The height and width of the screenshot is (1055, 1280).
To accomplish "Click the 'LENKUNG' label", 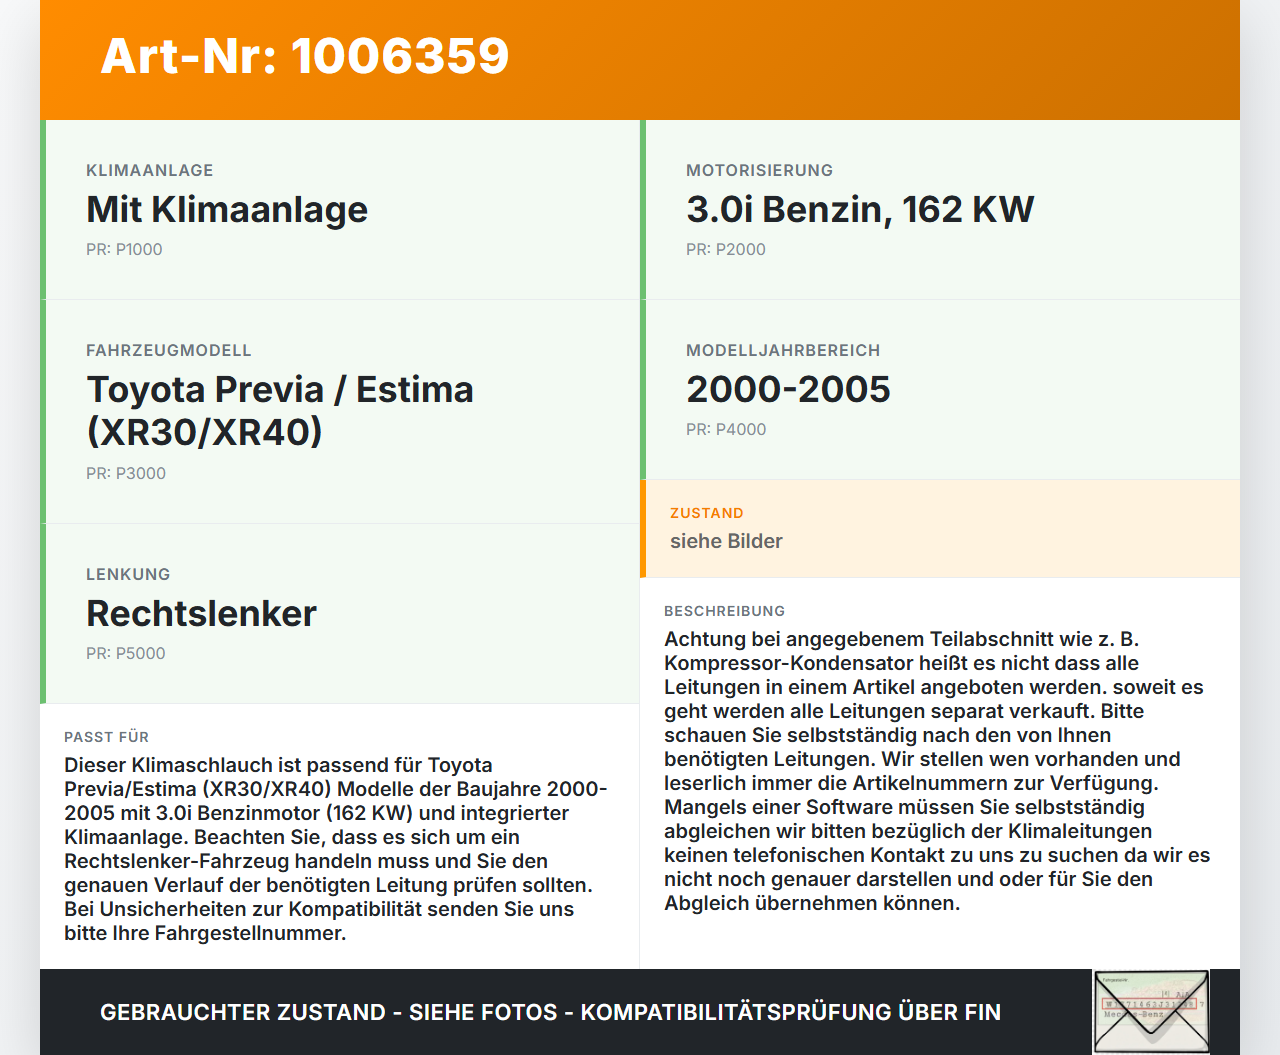I will 128,575.
